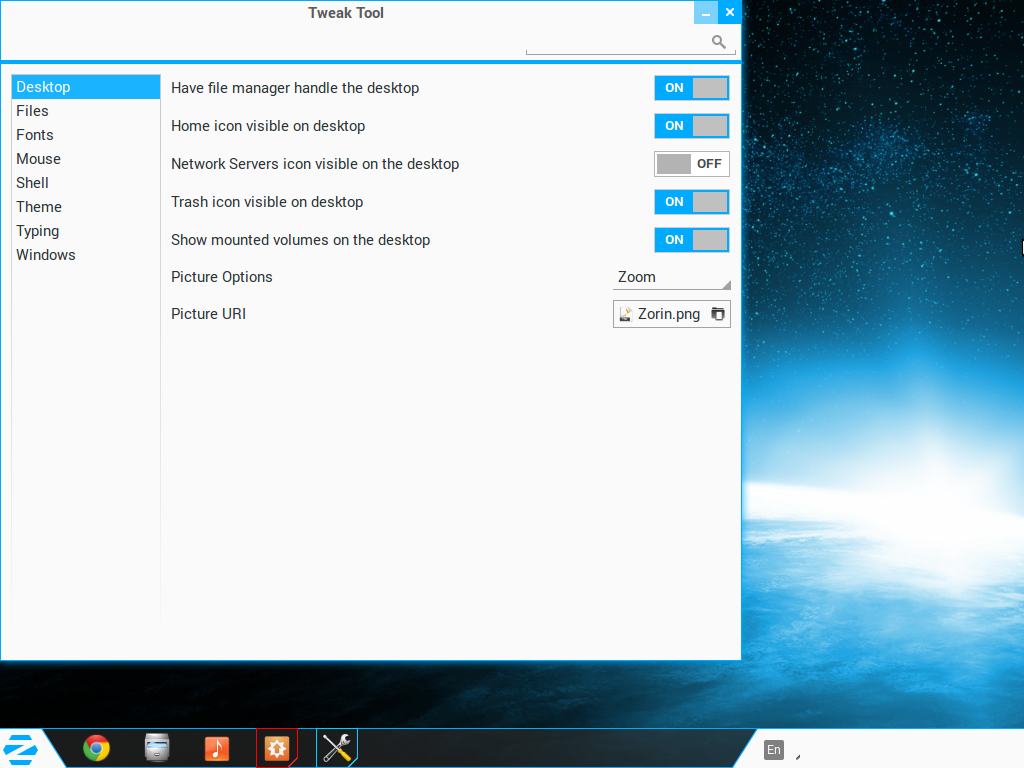Open the music player from the taskbar
The width and height of the screenshot is (1024, 768).
(x=217, y=748)
